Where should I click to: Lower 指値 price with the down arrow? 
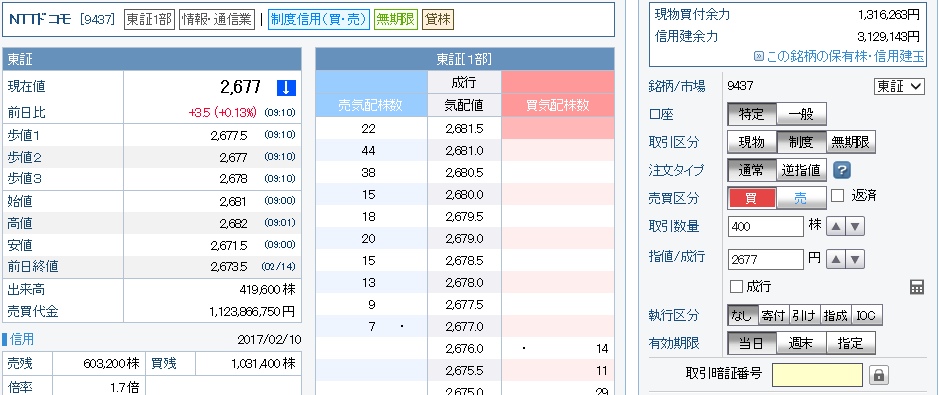click(855, 259)
